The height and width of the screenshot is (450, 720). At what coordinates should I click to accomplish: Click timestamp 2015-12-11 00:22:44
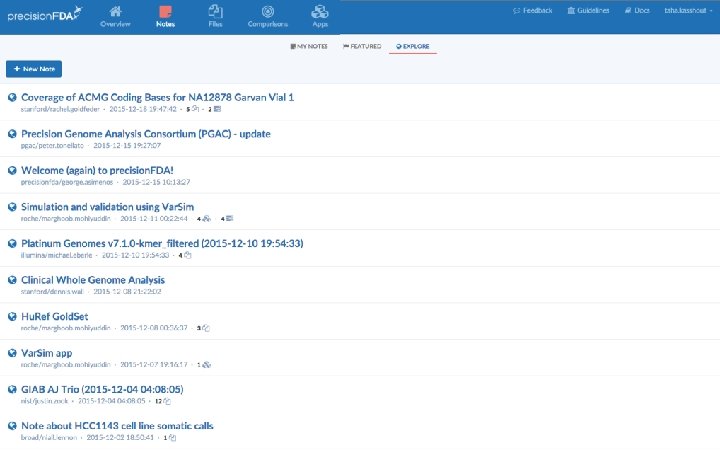(154, 219)
